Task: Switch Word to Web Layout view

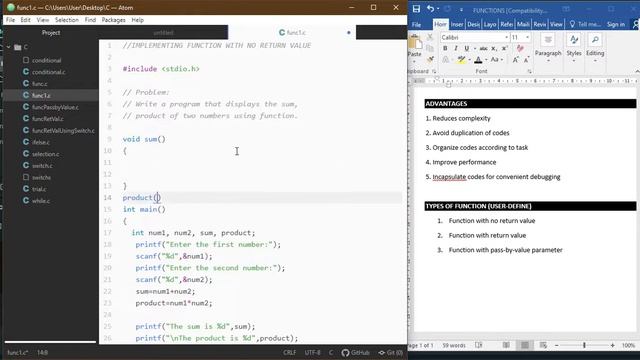Action: (x=543, y=345)
